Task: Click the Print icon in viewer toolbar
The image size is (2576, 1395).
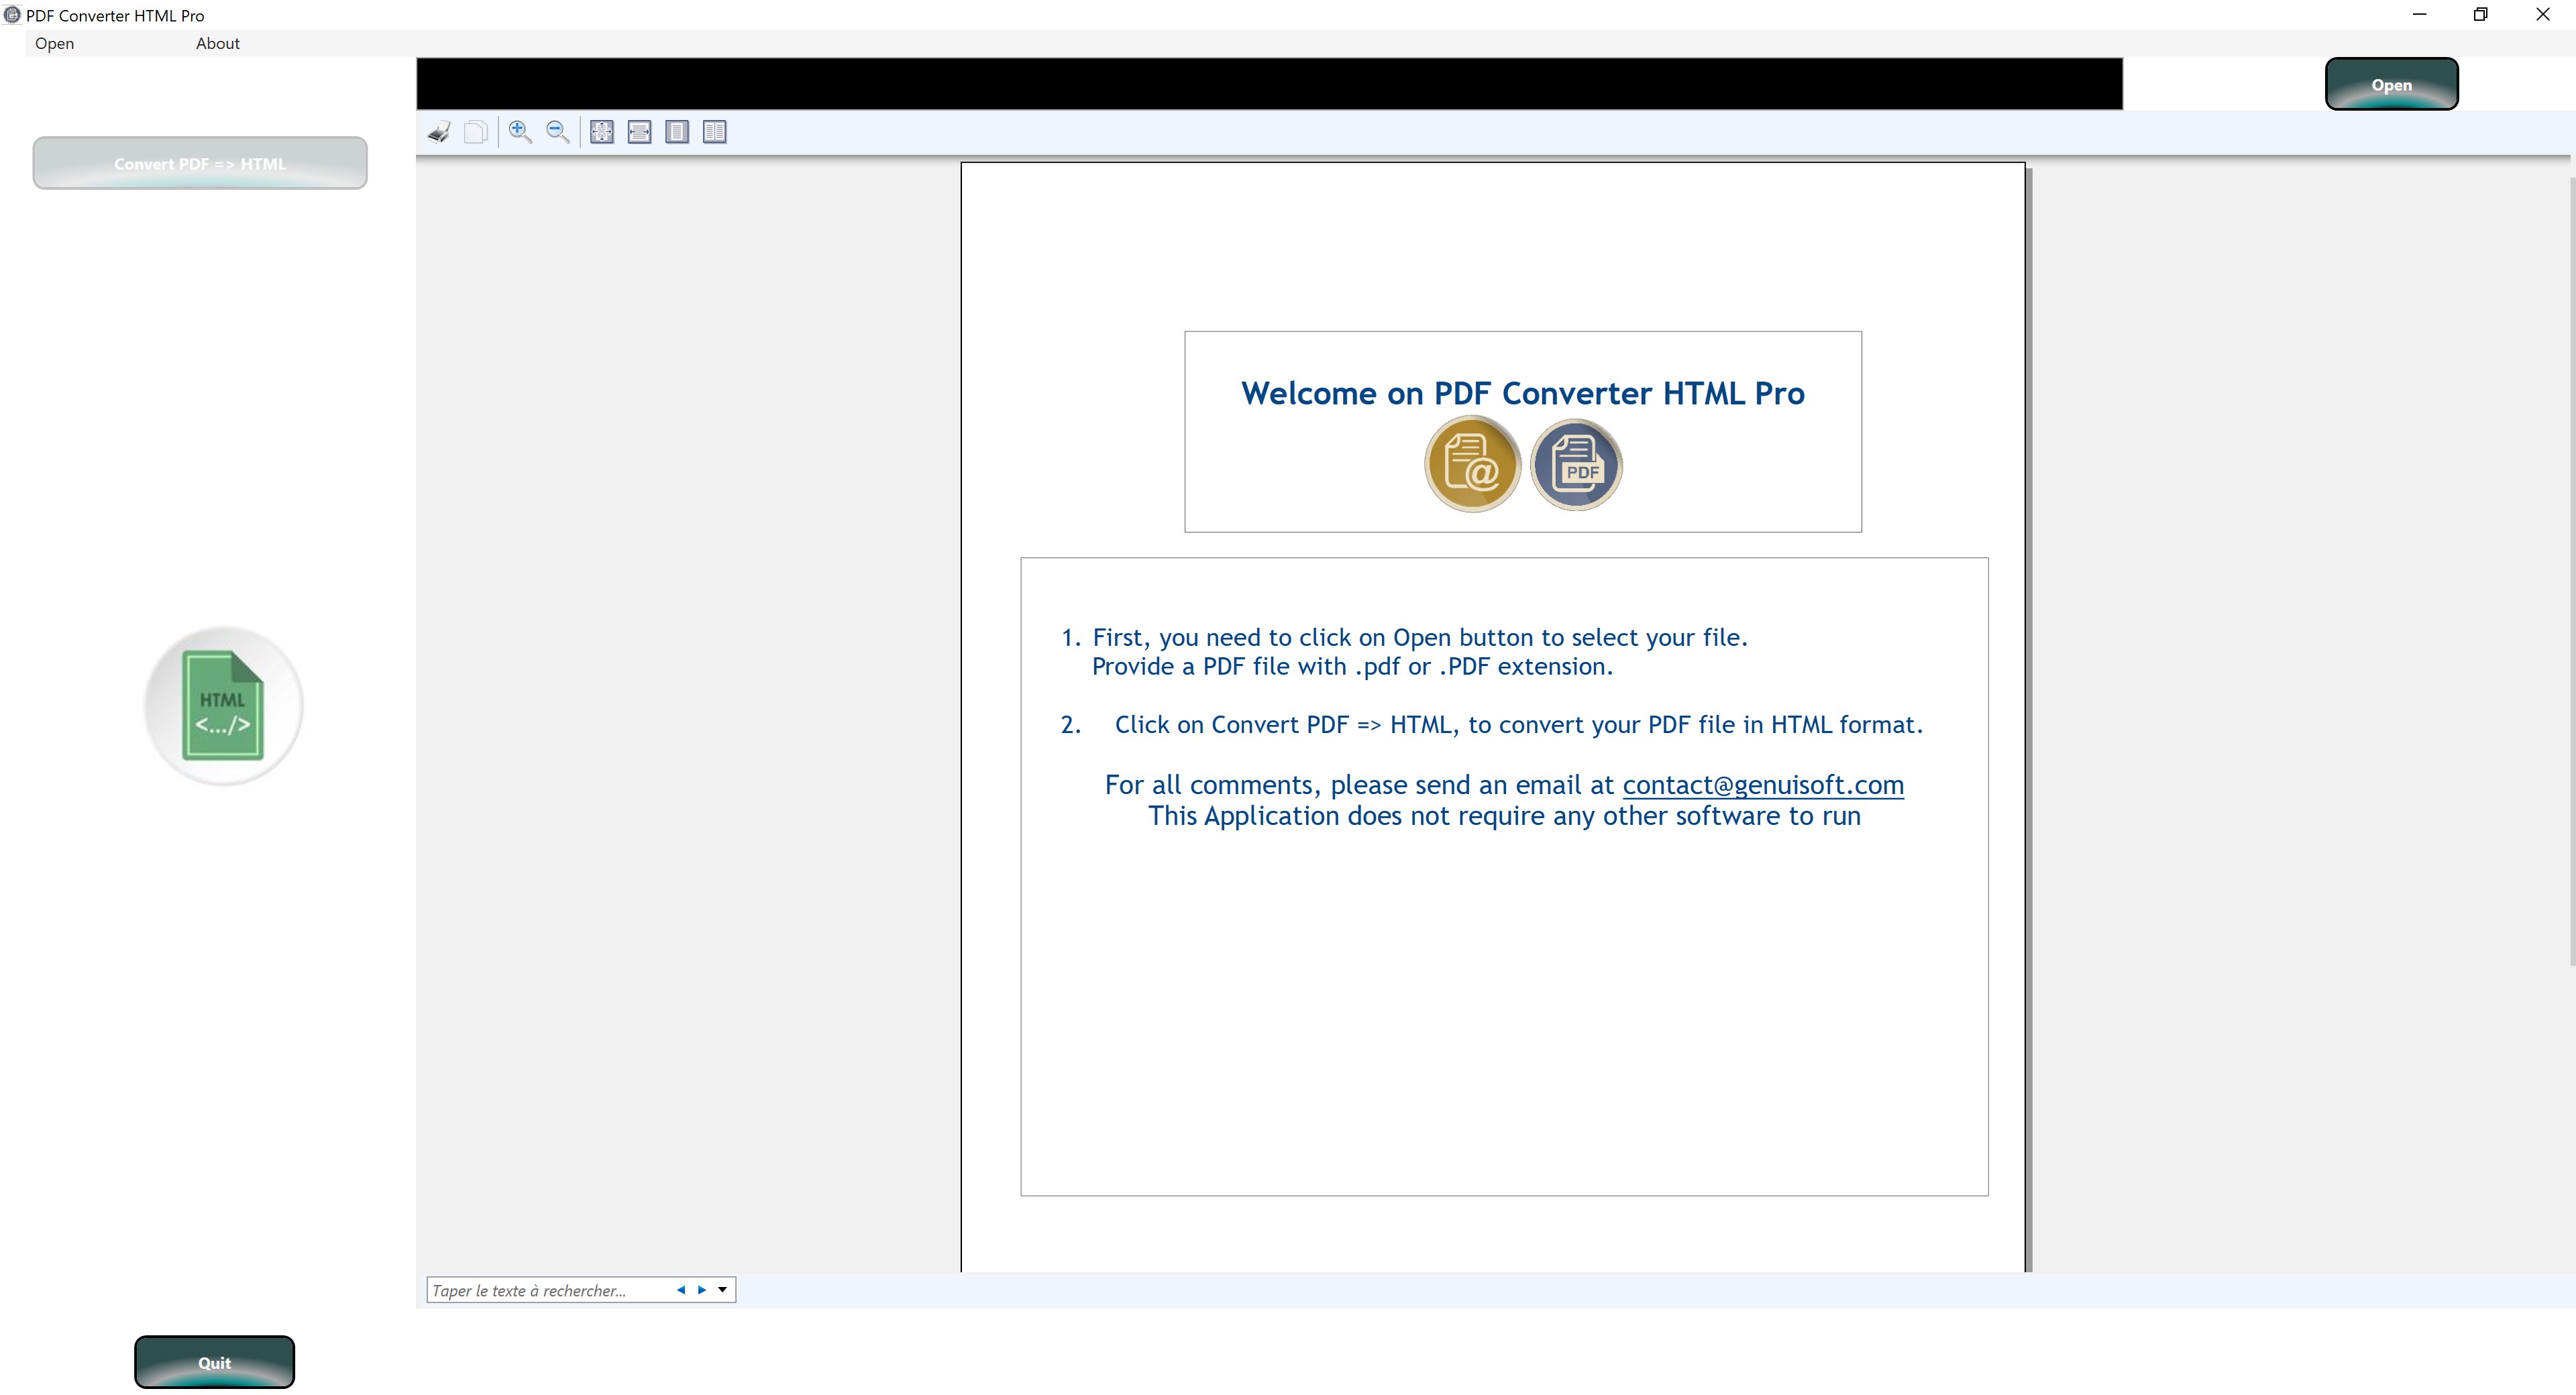Action: point(439,132)
